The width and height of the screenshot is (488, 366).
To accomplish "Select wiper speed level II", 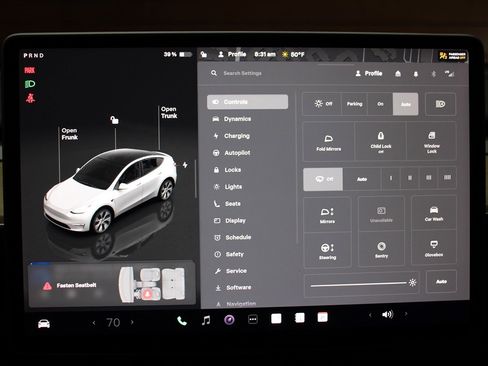I will click(x=410, y=179).
